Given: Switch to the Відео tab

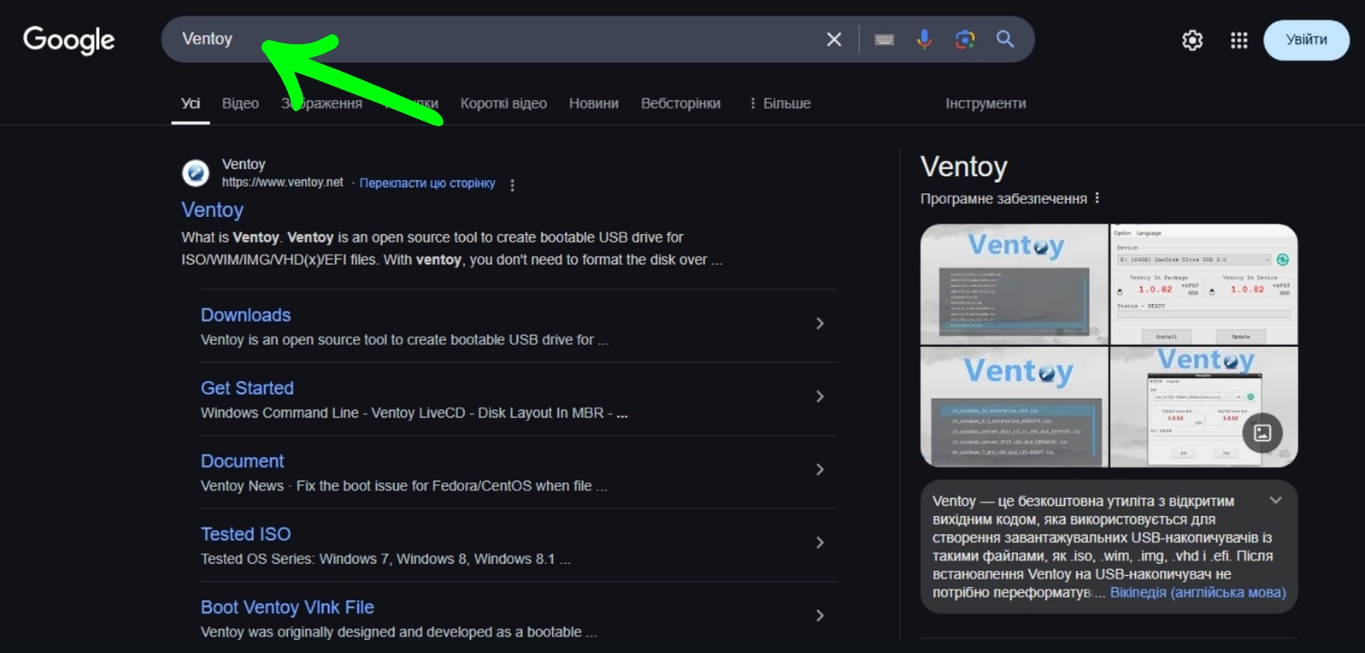Looking at the screenshot, I should (240, 103).
